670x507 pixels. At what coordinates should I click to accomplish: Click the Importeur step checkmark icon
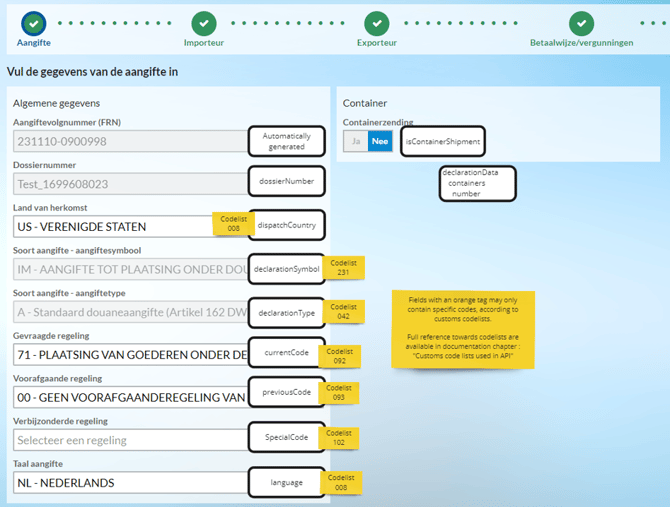click(x=204, y=23)
